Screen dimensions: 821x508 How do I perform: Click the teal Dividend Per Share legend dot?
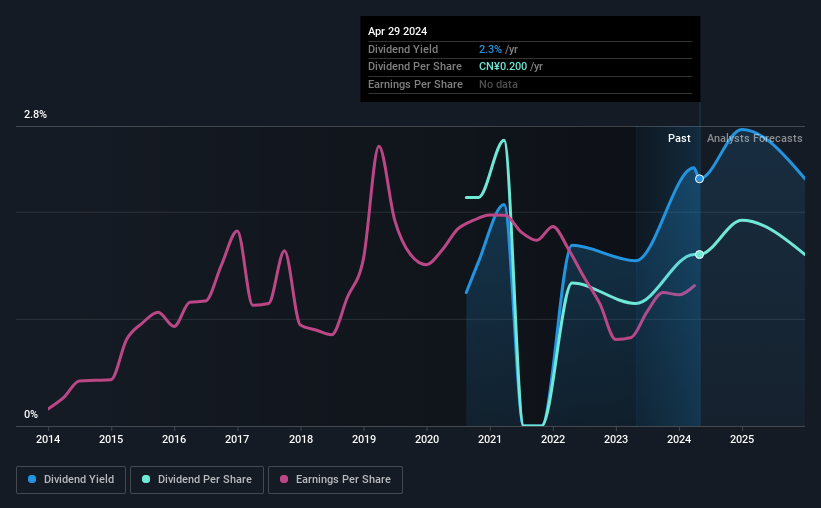click(x=146, y=479)
